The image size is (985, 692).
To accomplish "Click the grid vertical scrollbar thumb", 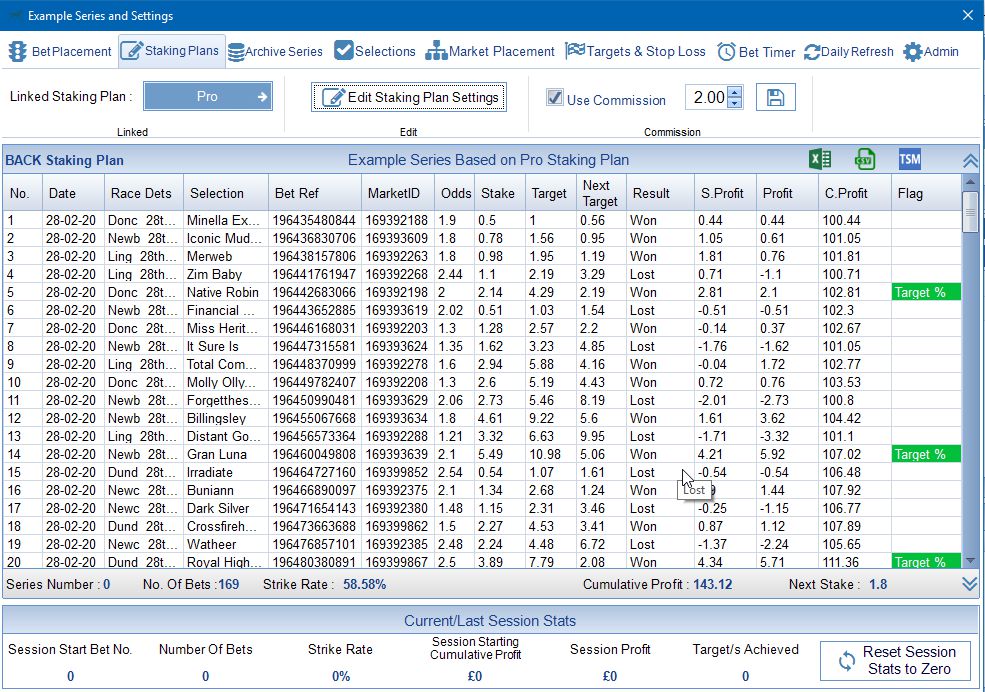I will pyautogui.click(x=971, y=212).
